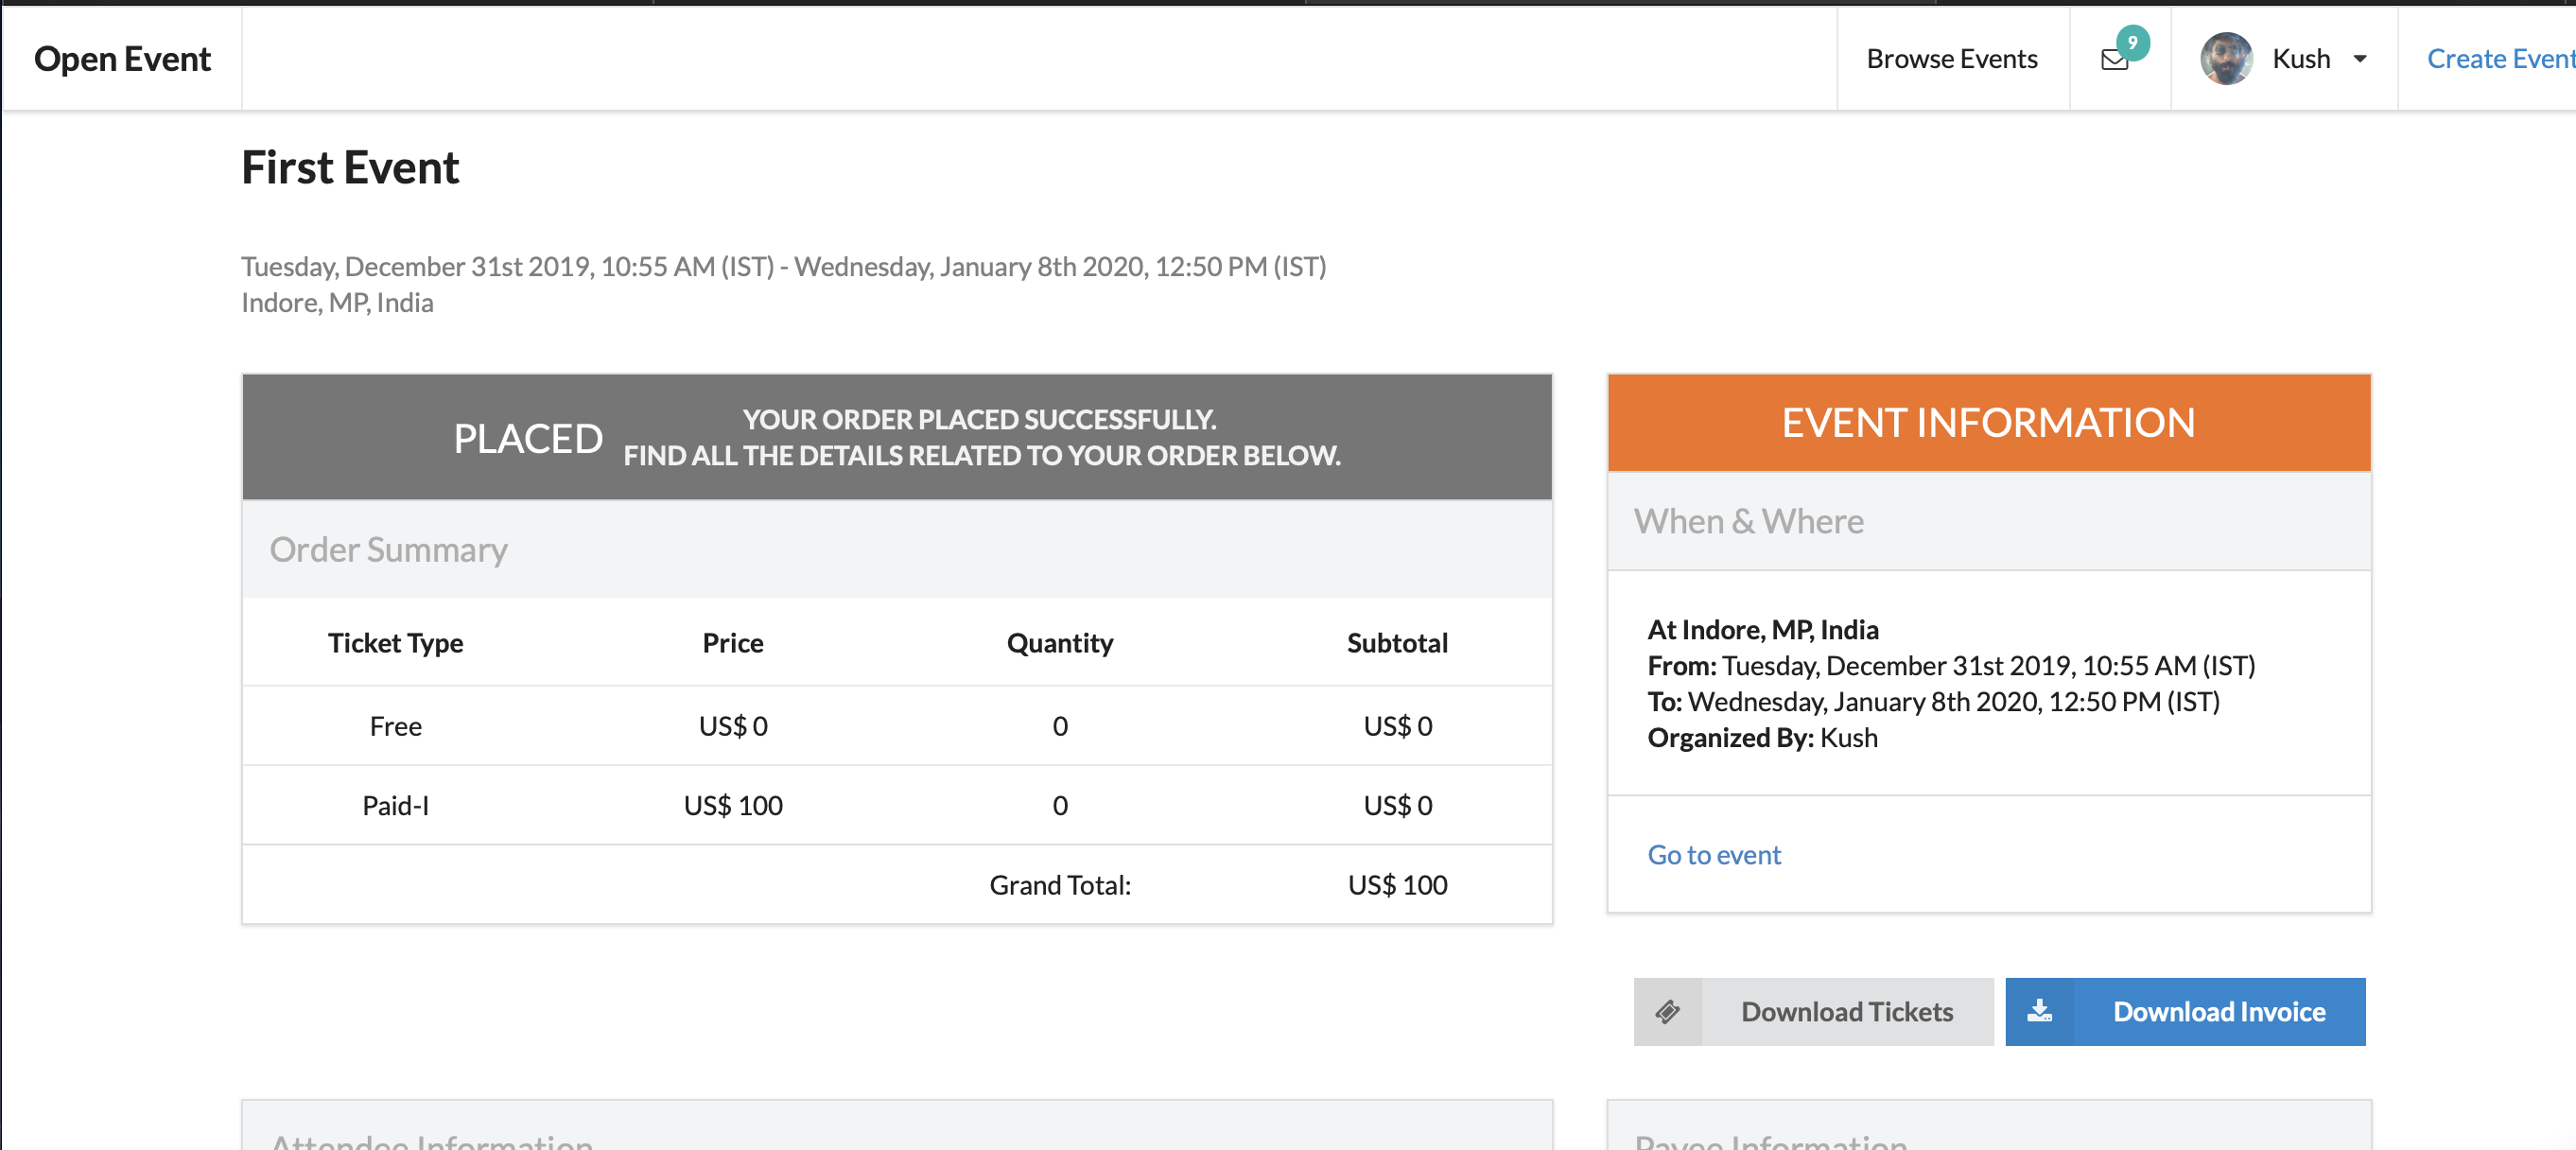Open the Create Event menu item

tap(2498, 59)
